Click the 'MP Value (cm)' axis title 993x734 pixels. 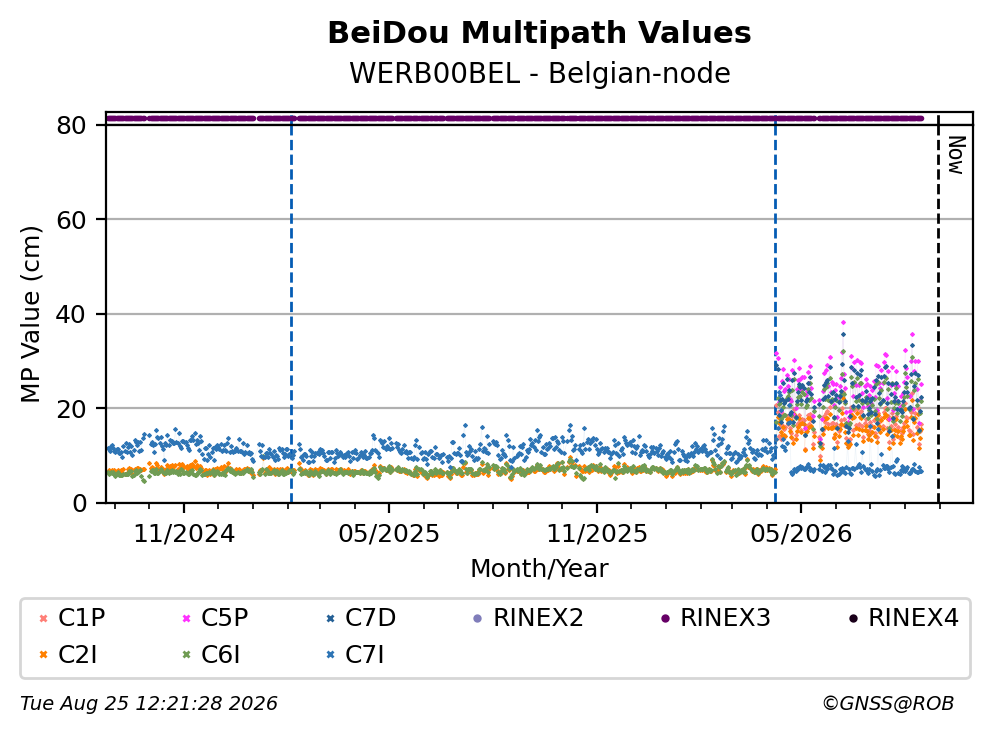point(30,314)
